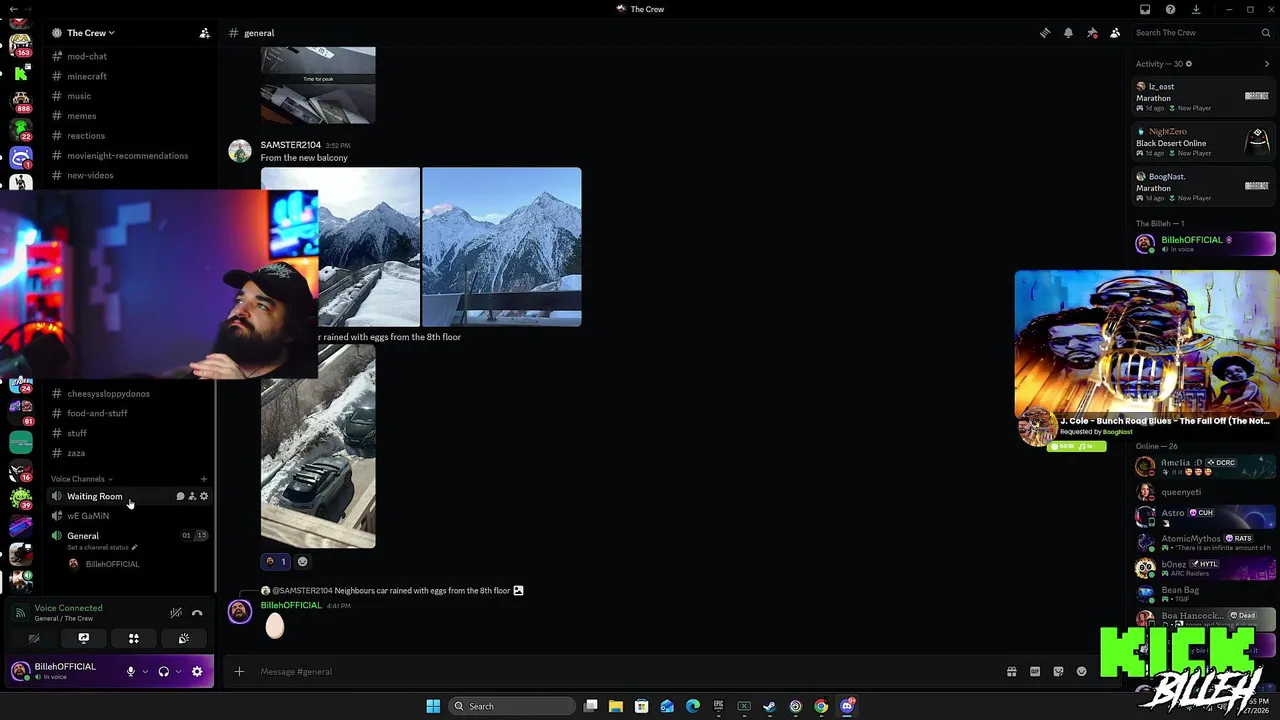This screenshot has width=1280, height=720.
Task: Focus the Message #general input
Action: pos(625,672)
